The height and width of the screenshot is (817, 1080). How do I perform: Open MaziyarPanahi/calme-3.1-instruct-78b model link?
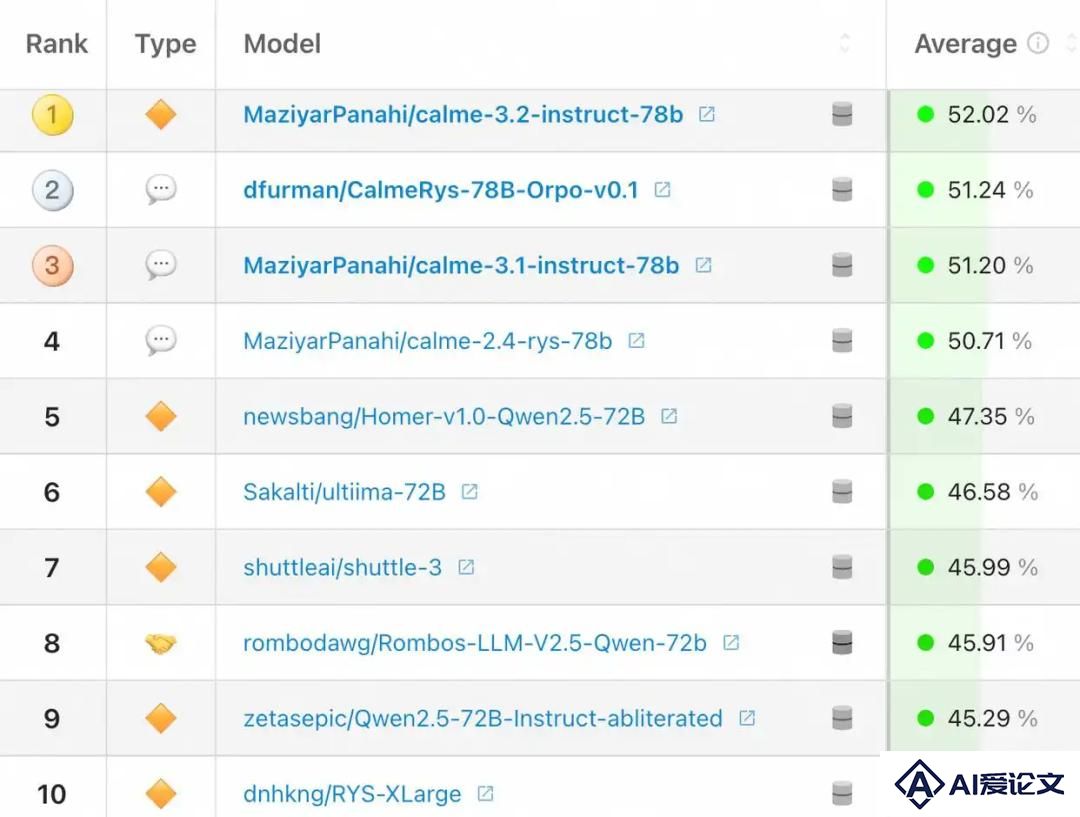coord(461,266)
